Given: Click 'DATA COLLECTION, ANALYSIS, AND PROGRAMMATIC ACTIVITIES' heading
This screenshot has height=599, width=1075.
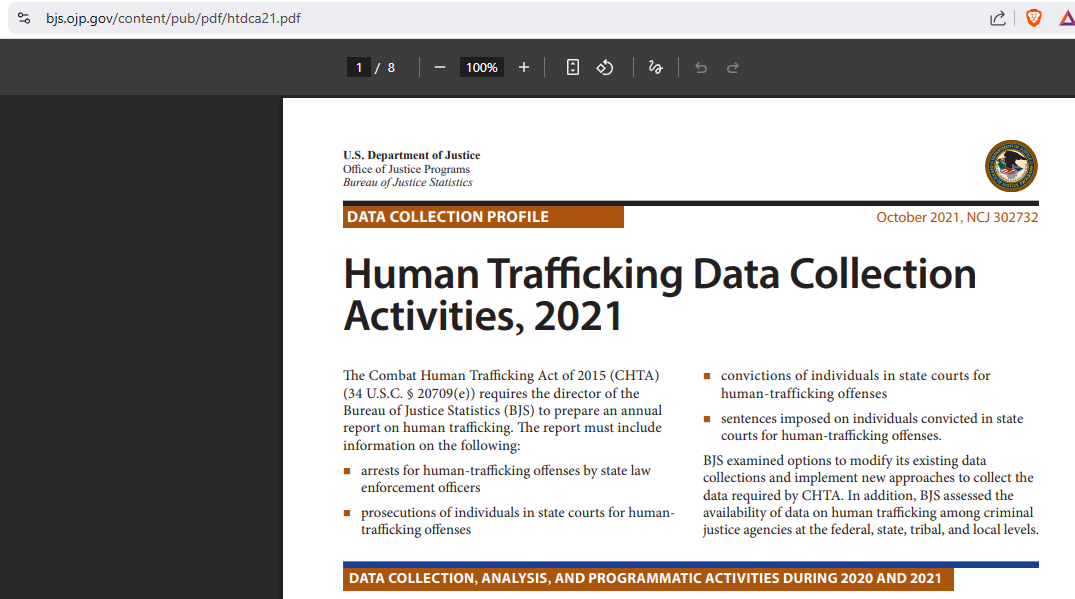Looking at the screenshot, I should pos(645,578).
